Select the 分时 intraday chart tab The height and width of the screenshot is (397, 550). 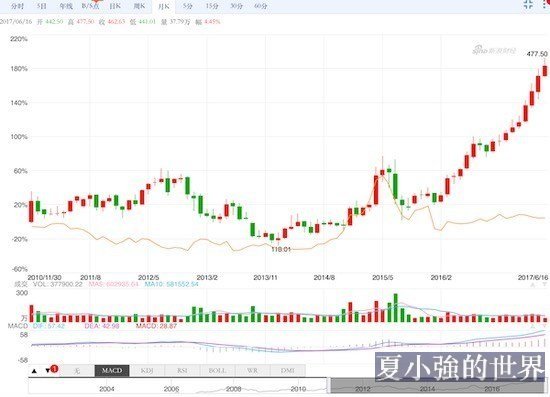click(x=17, y=6)
